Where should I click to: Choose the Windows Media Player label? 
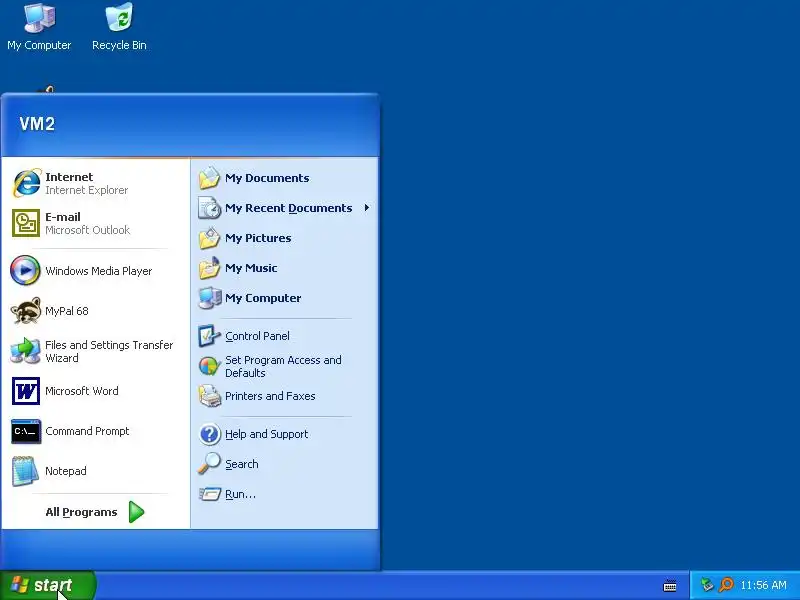pos(98,271)
